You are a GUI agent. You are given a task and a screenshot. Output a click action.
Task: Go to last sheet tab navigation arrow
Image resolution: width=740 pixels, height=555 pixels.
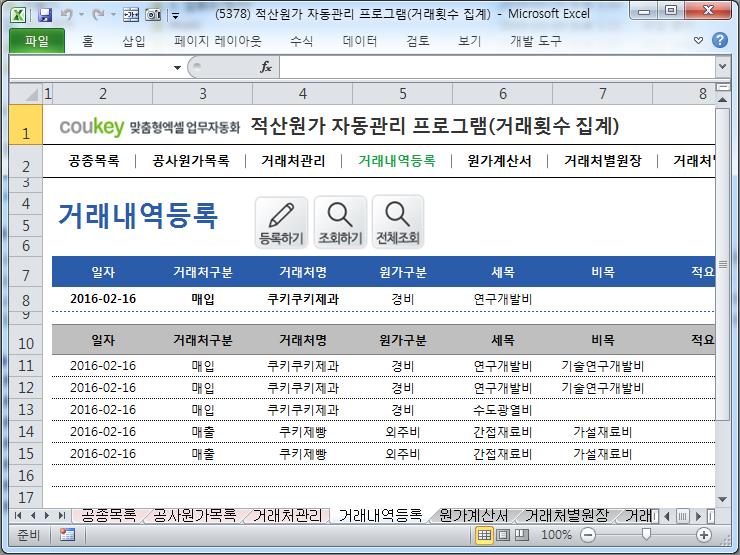(x=61, y=515)
